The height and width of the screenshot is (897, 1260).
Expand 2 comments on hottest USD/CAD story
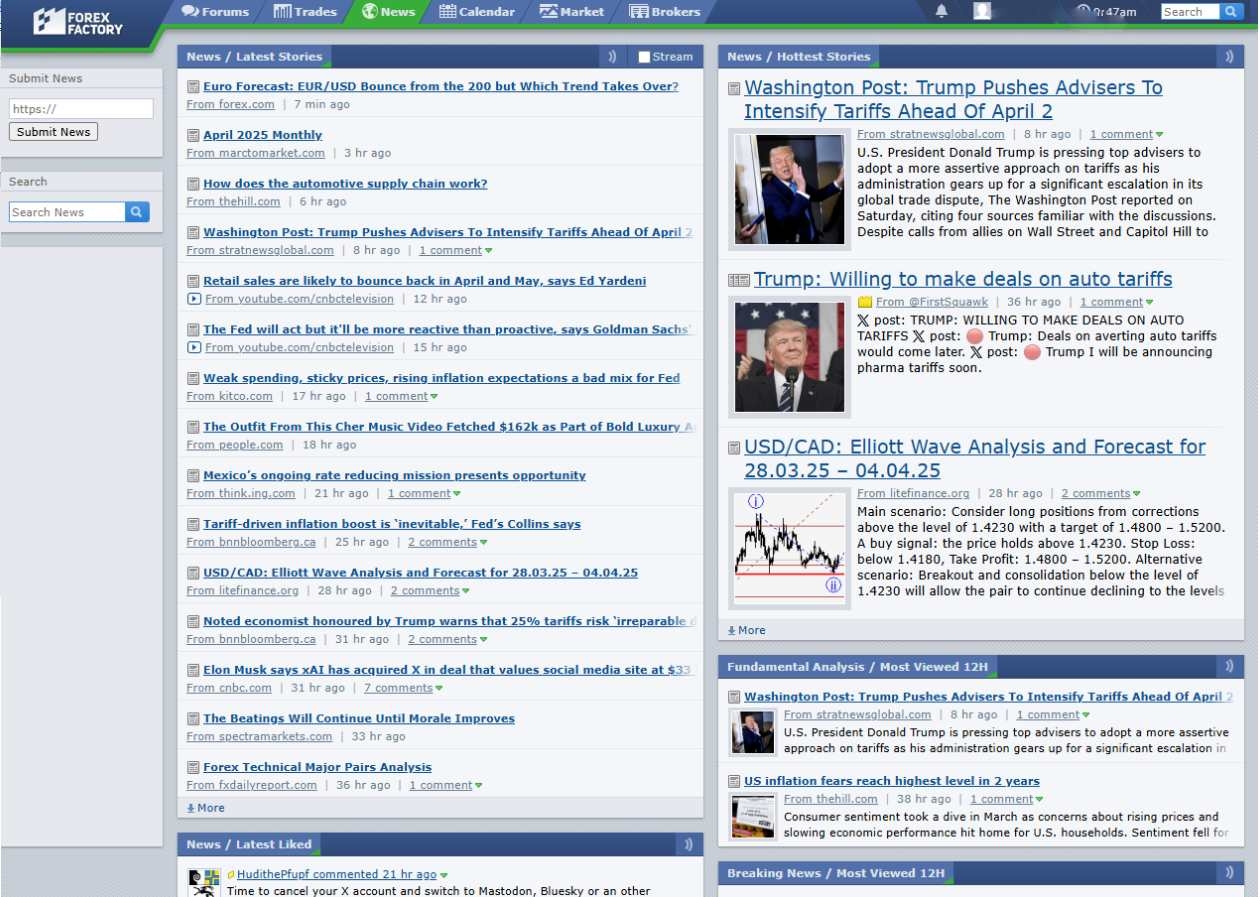[1136, 494]
